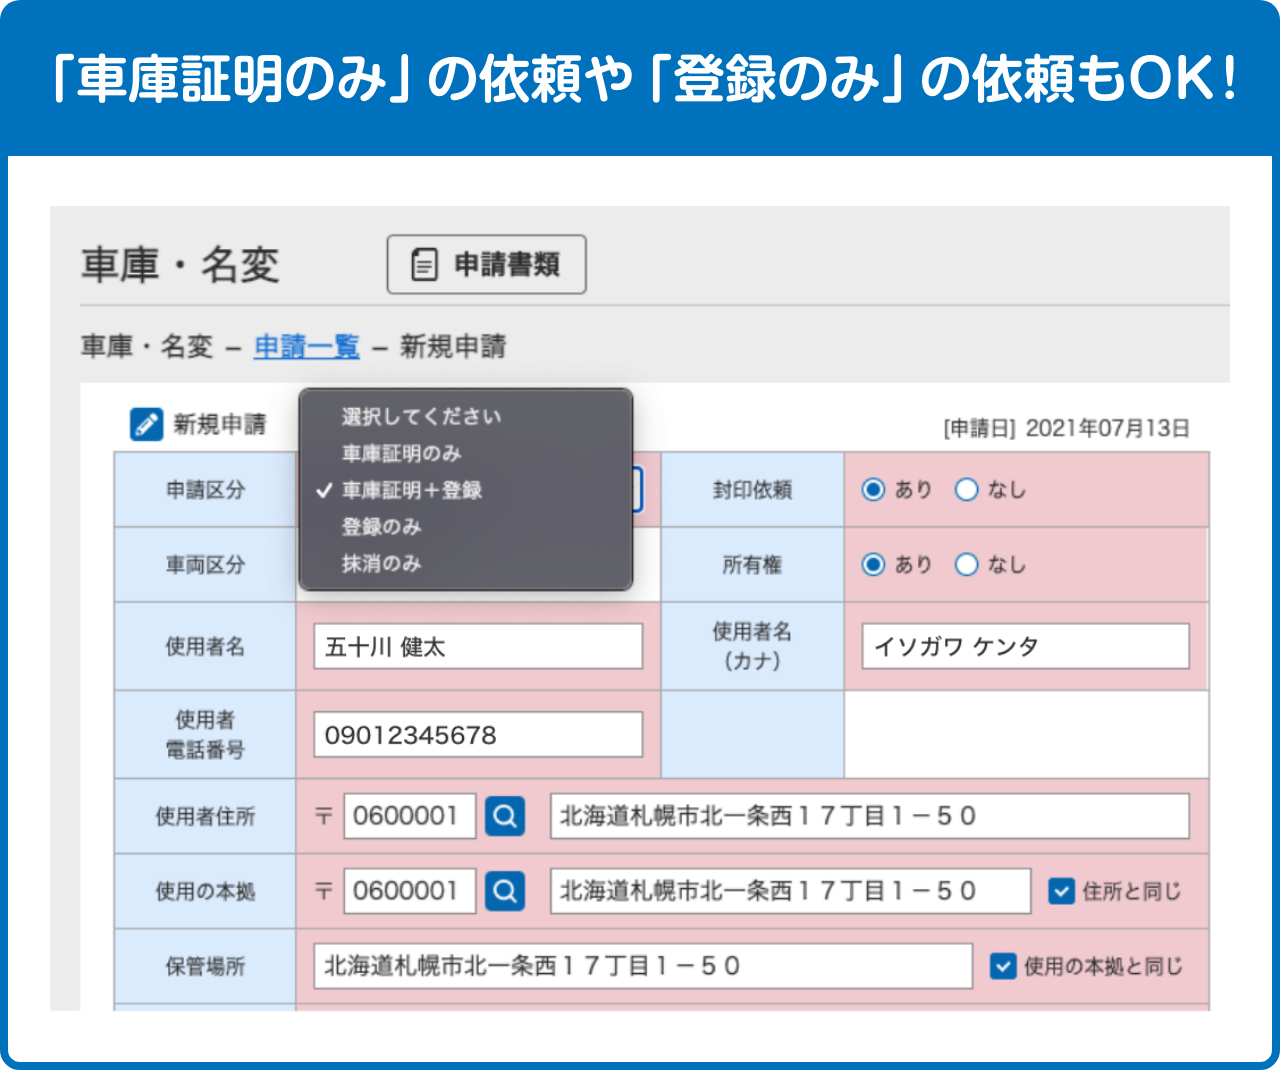Image resolution: width=1280 pixels, height=1070 pixels.
Task: Select なし for 所有権
Action: [966, 565]
